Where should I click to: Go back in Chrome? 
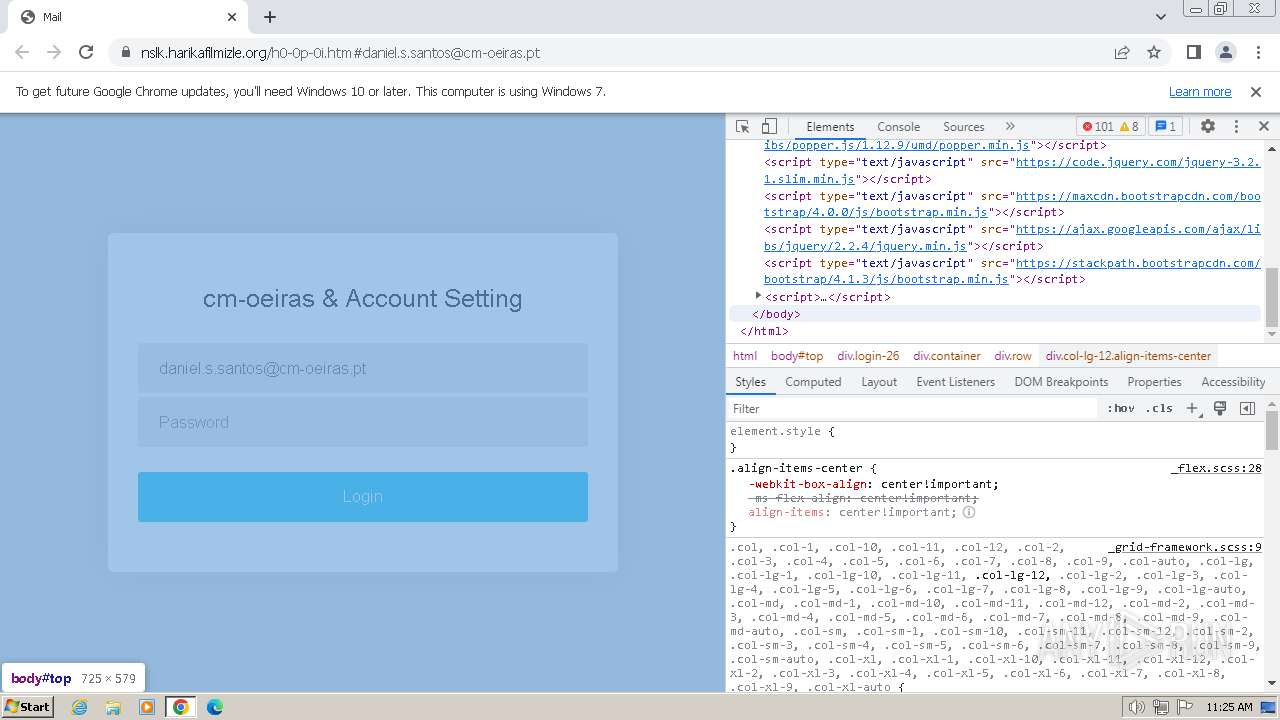tap(22, 52)
